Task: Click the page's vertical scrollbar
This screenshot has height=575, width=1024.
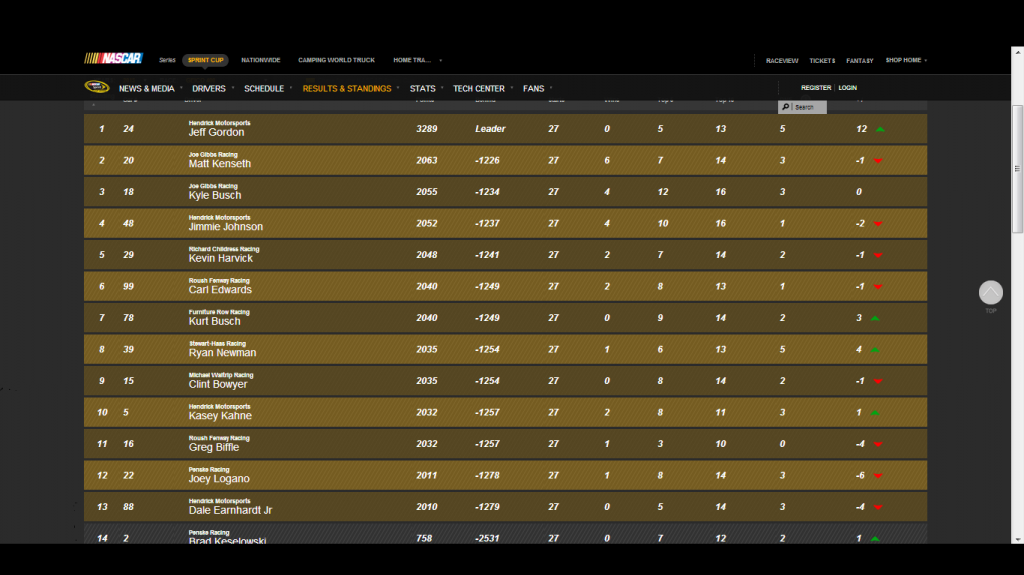Action: [1017, 170]
